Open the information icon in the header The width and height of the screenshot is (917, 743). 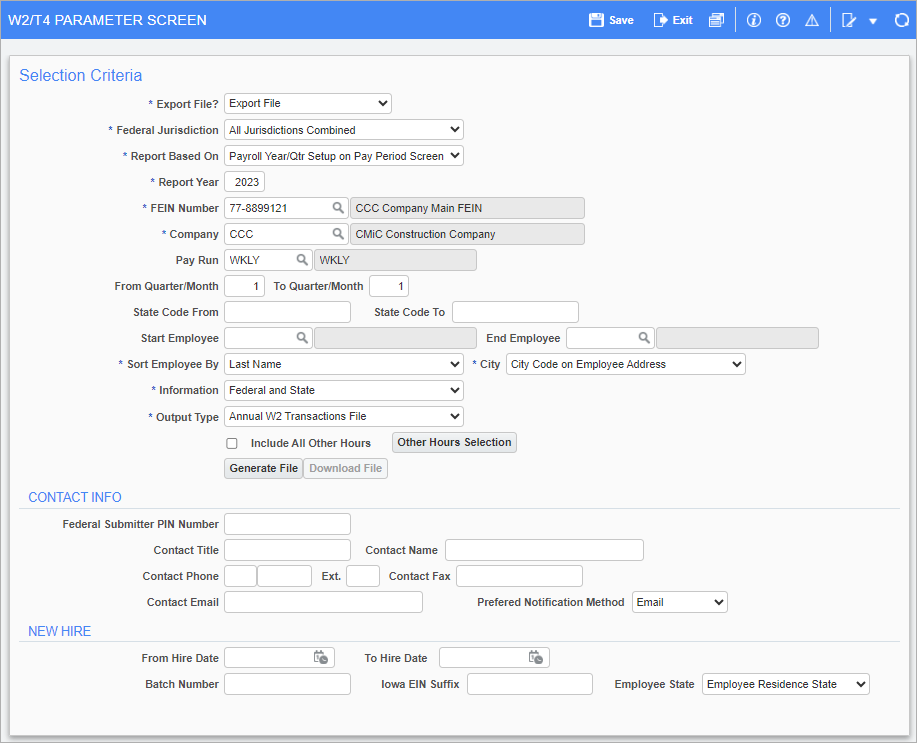(x=754, y=20)
